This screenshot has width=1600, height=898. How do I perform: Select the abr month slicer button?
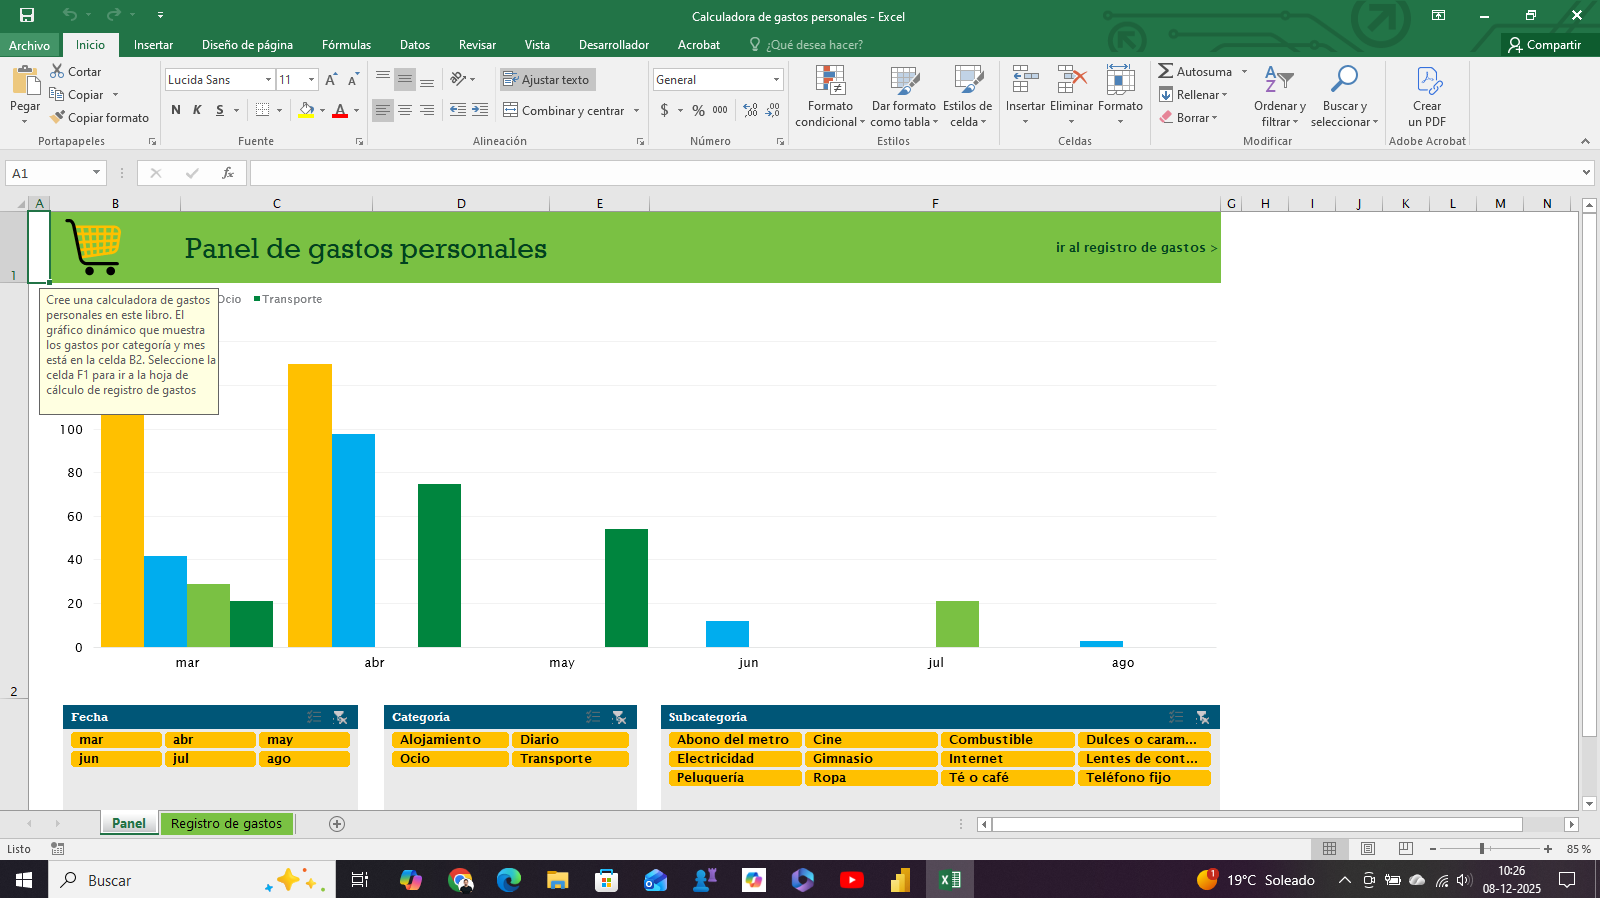pos(209,740)
